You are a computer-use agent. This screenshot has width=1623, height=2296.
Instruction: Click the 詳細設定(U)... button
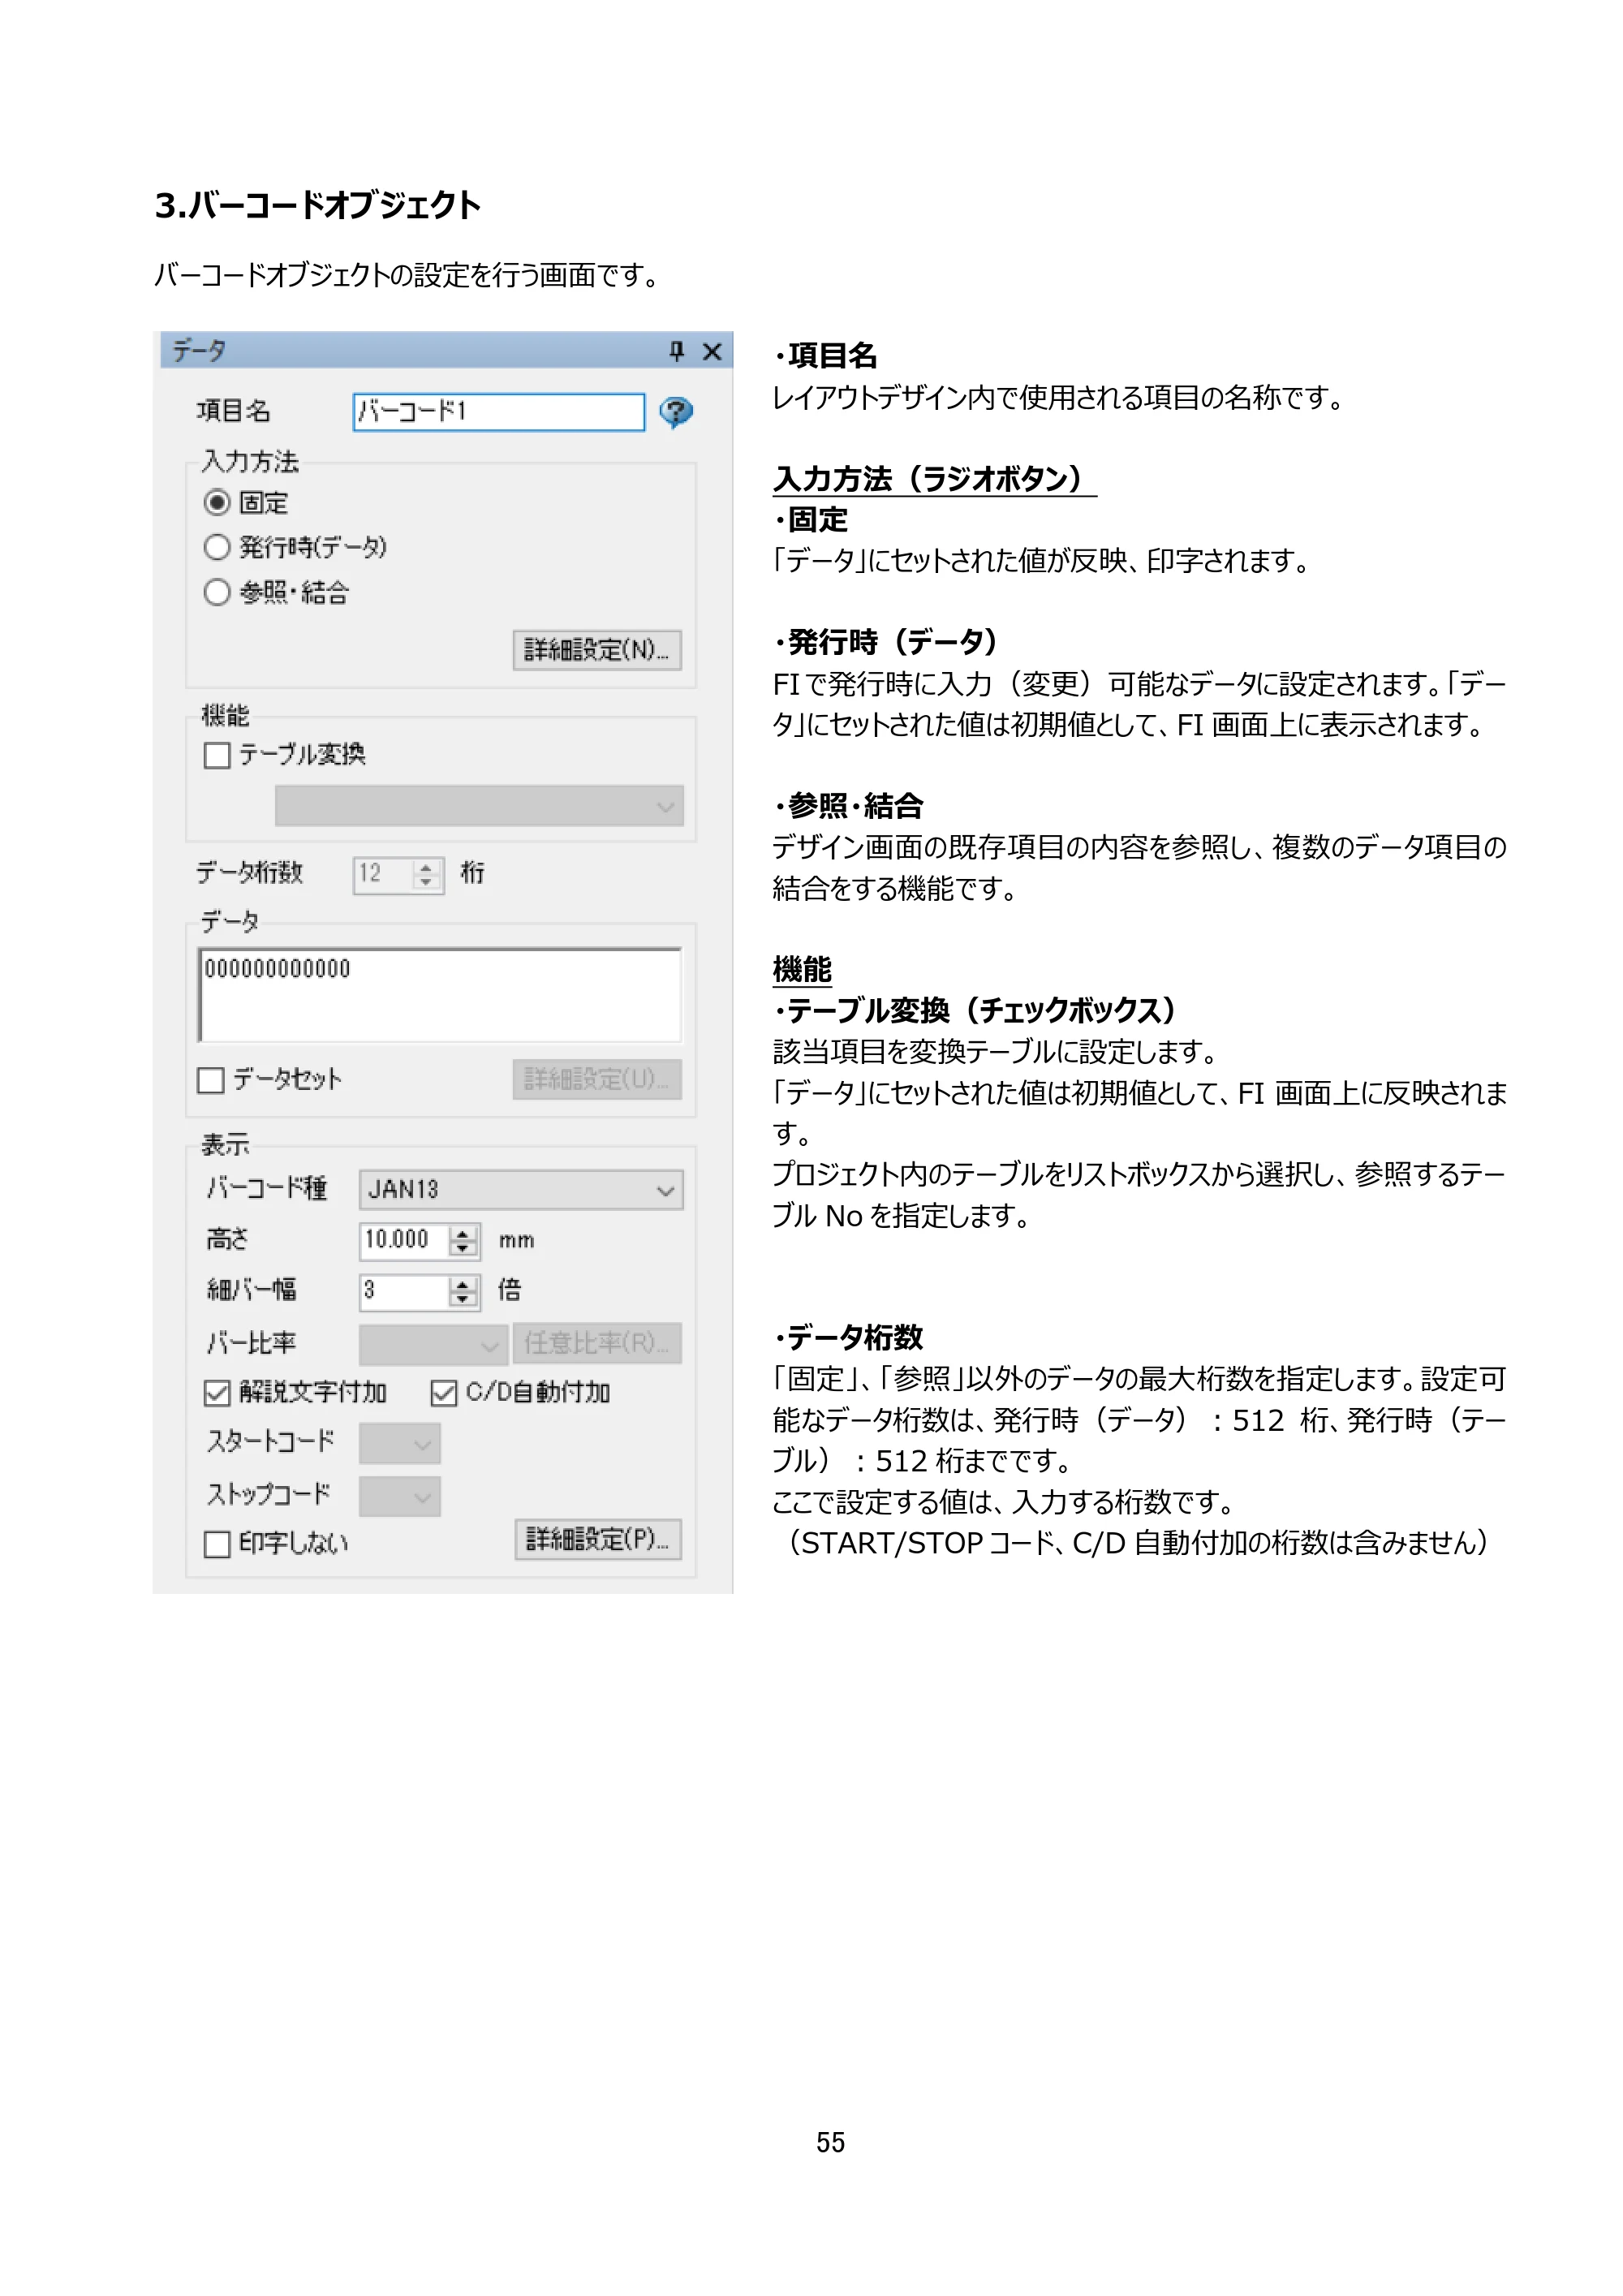pos(597,1079)
